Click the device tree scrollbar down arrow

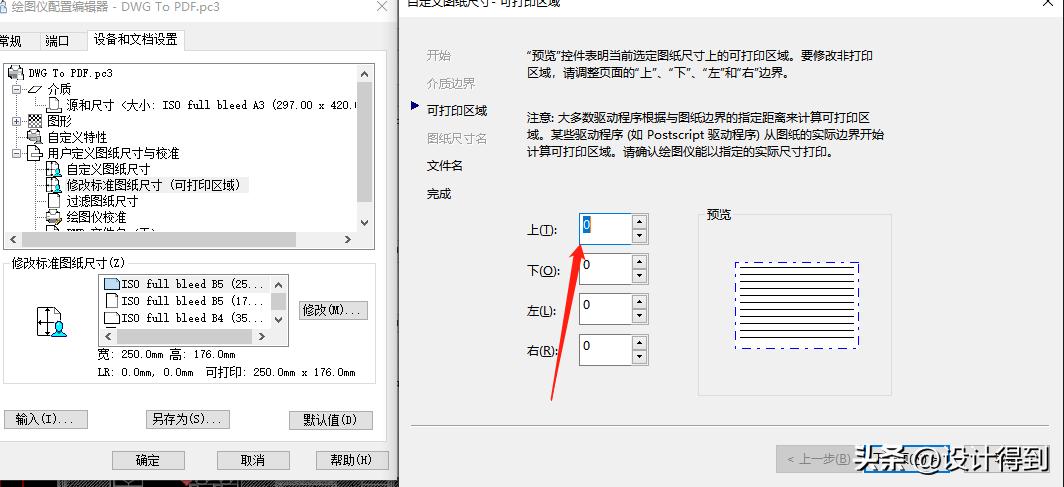click(364, 222)
